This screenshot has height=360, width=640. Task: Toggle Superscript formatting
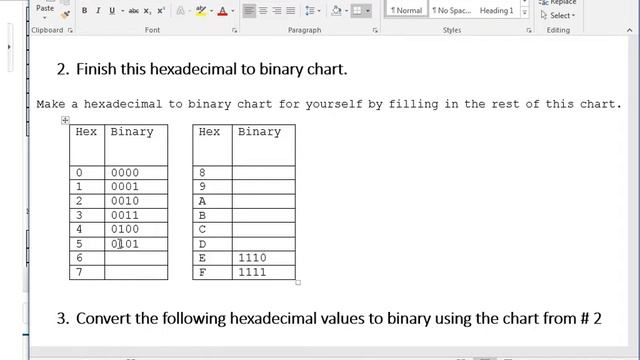tap(161, 11)
